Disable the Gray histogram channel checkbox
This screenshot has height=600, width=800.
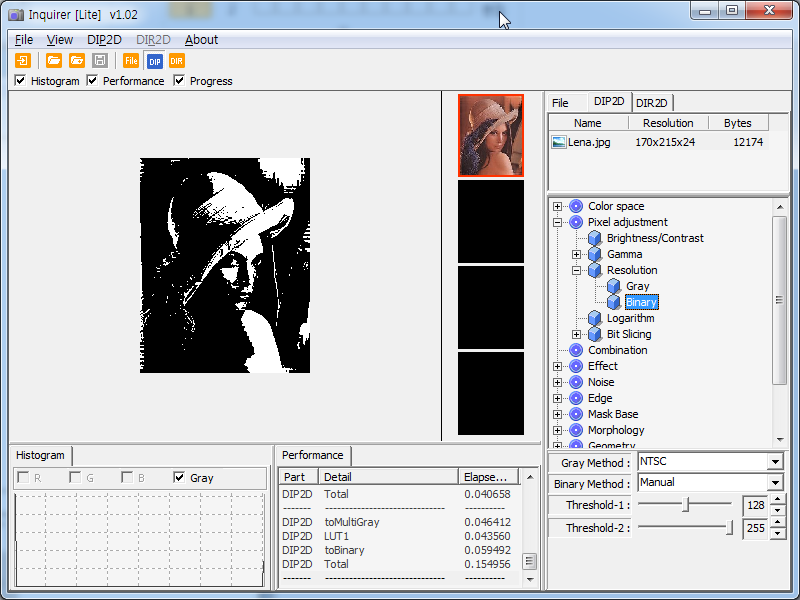(x=179, y=478)
